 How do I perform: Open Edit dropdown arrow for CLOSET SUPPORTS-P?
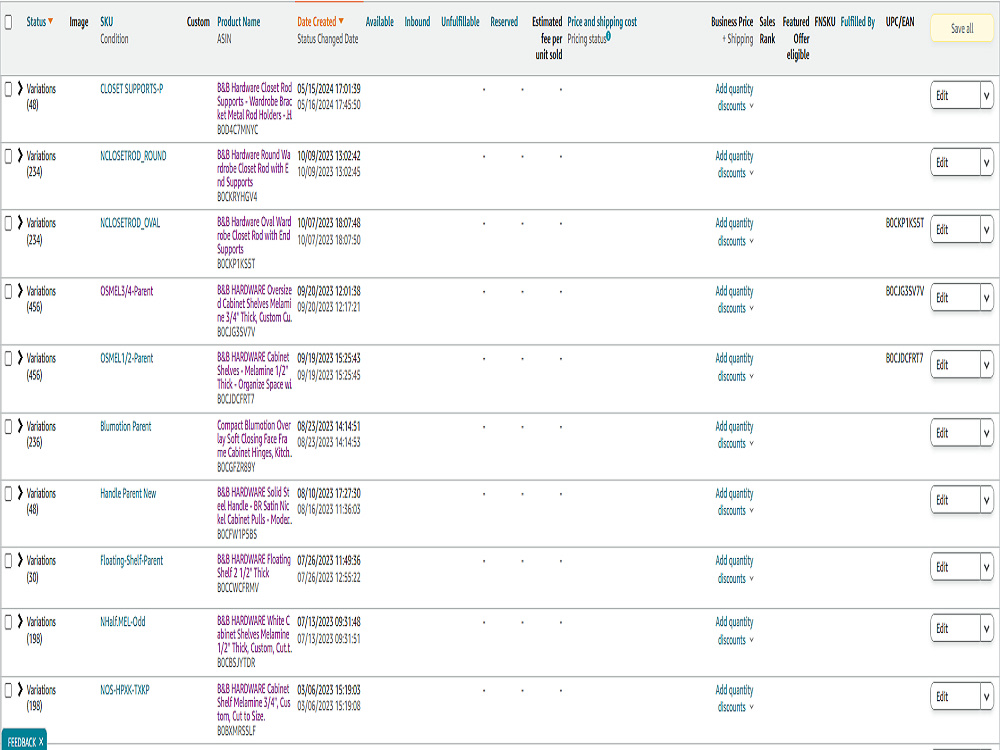986,96
